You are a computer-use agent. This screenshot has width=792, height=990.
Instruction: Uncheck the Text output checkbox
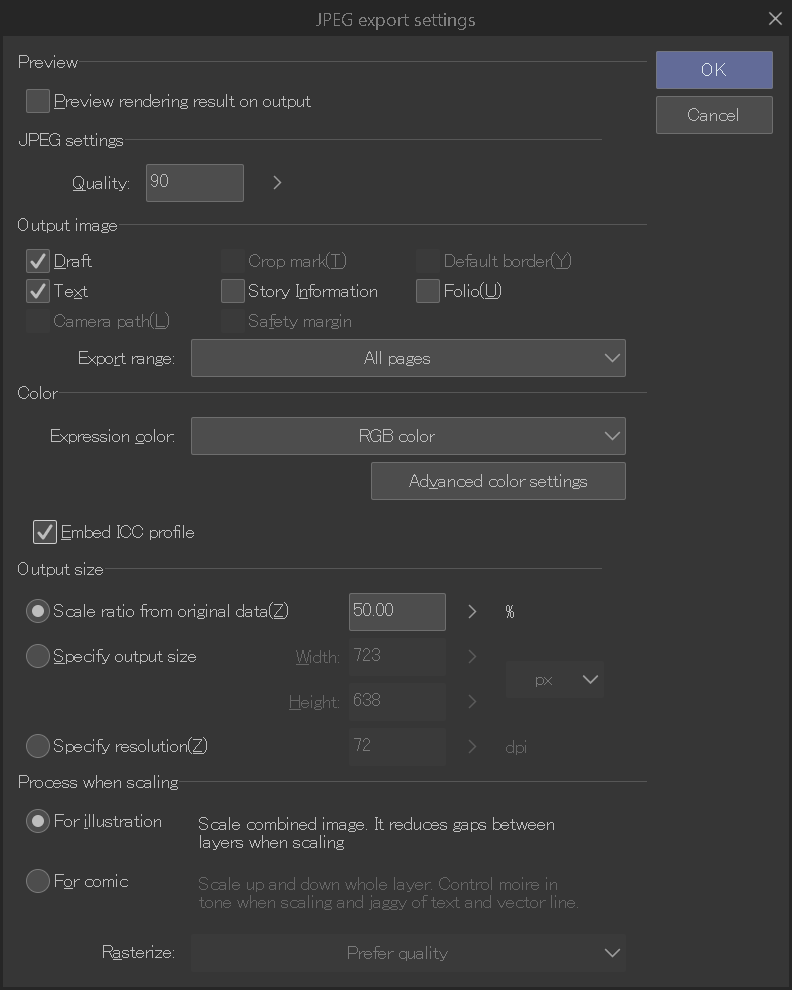(x=38, y=291)
